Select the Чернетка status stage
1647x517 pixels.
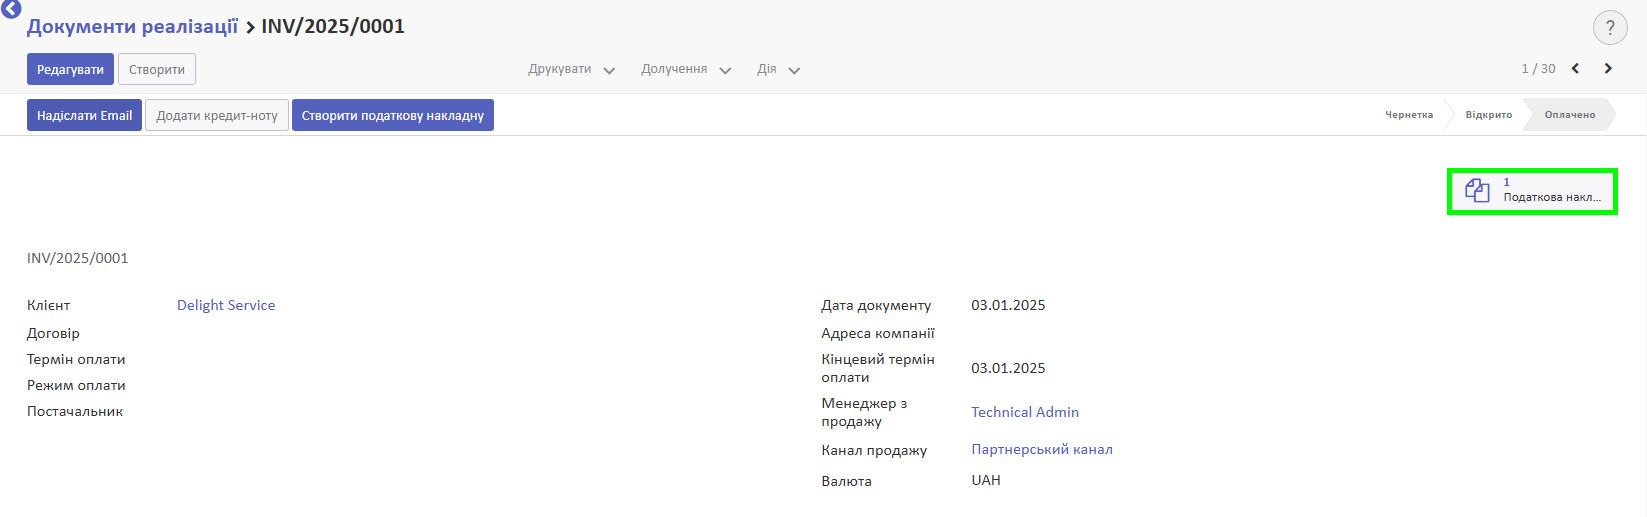(1408, 115)
